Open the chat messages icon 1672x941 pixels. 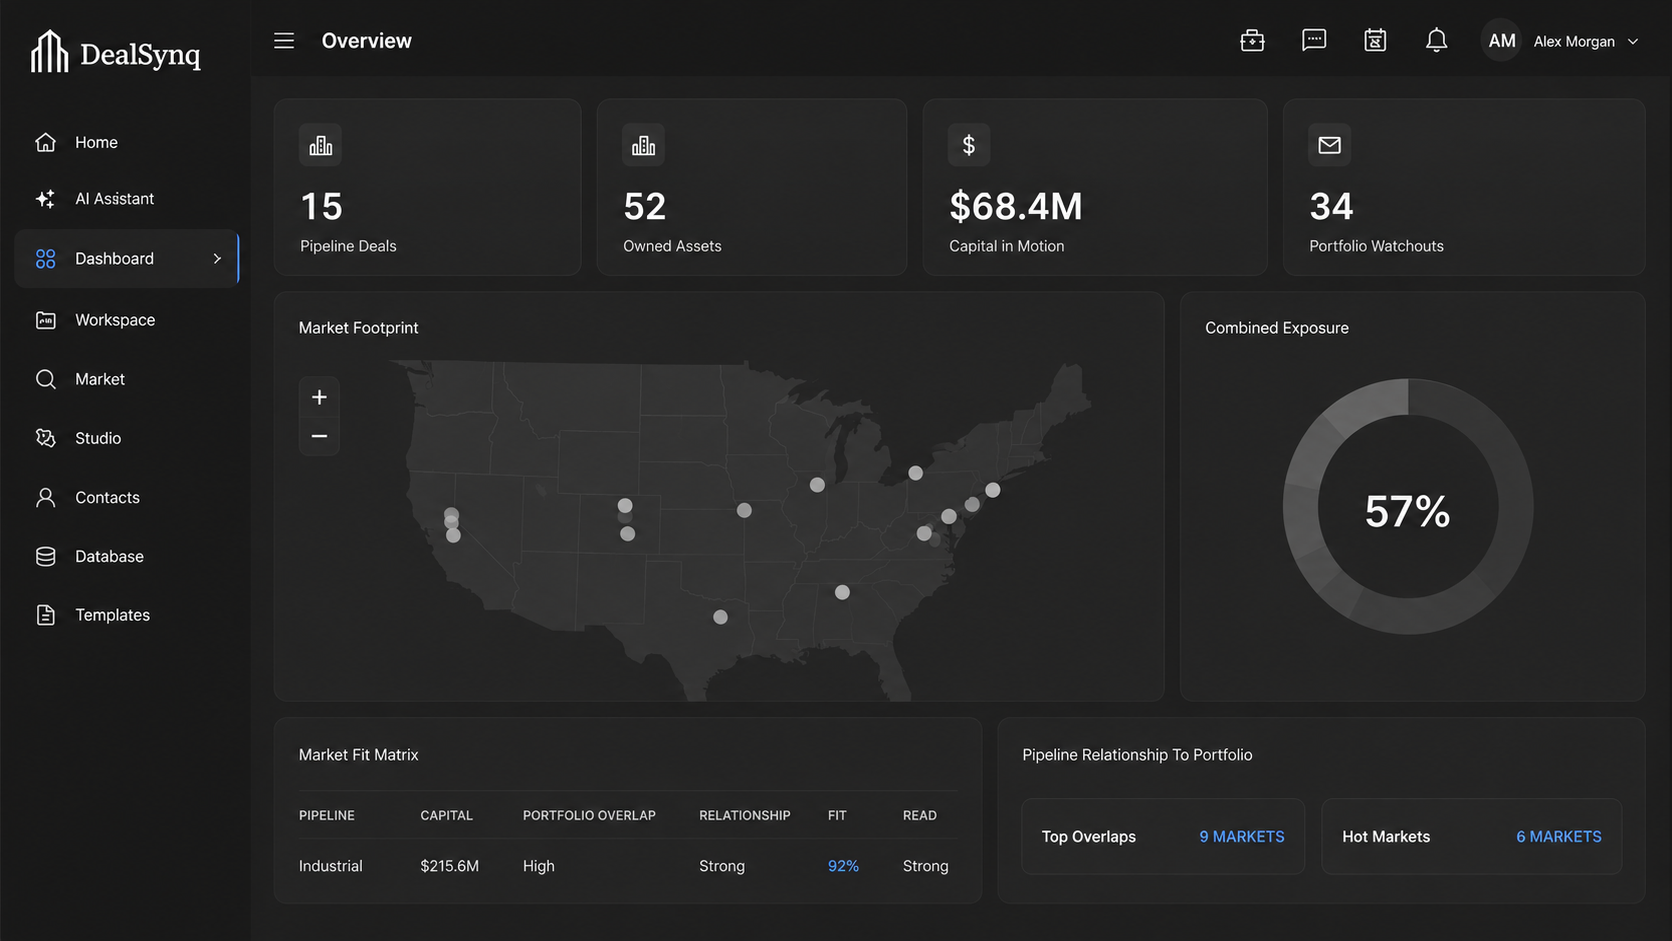(x=1314, y=41)
